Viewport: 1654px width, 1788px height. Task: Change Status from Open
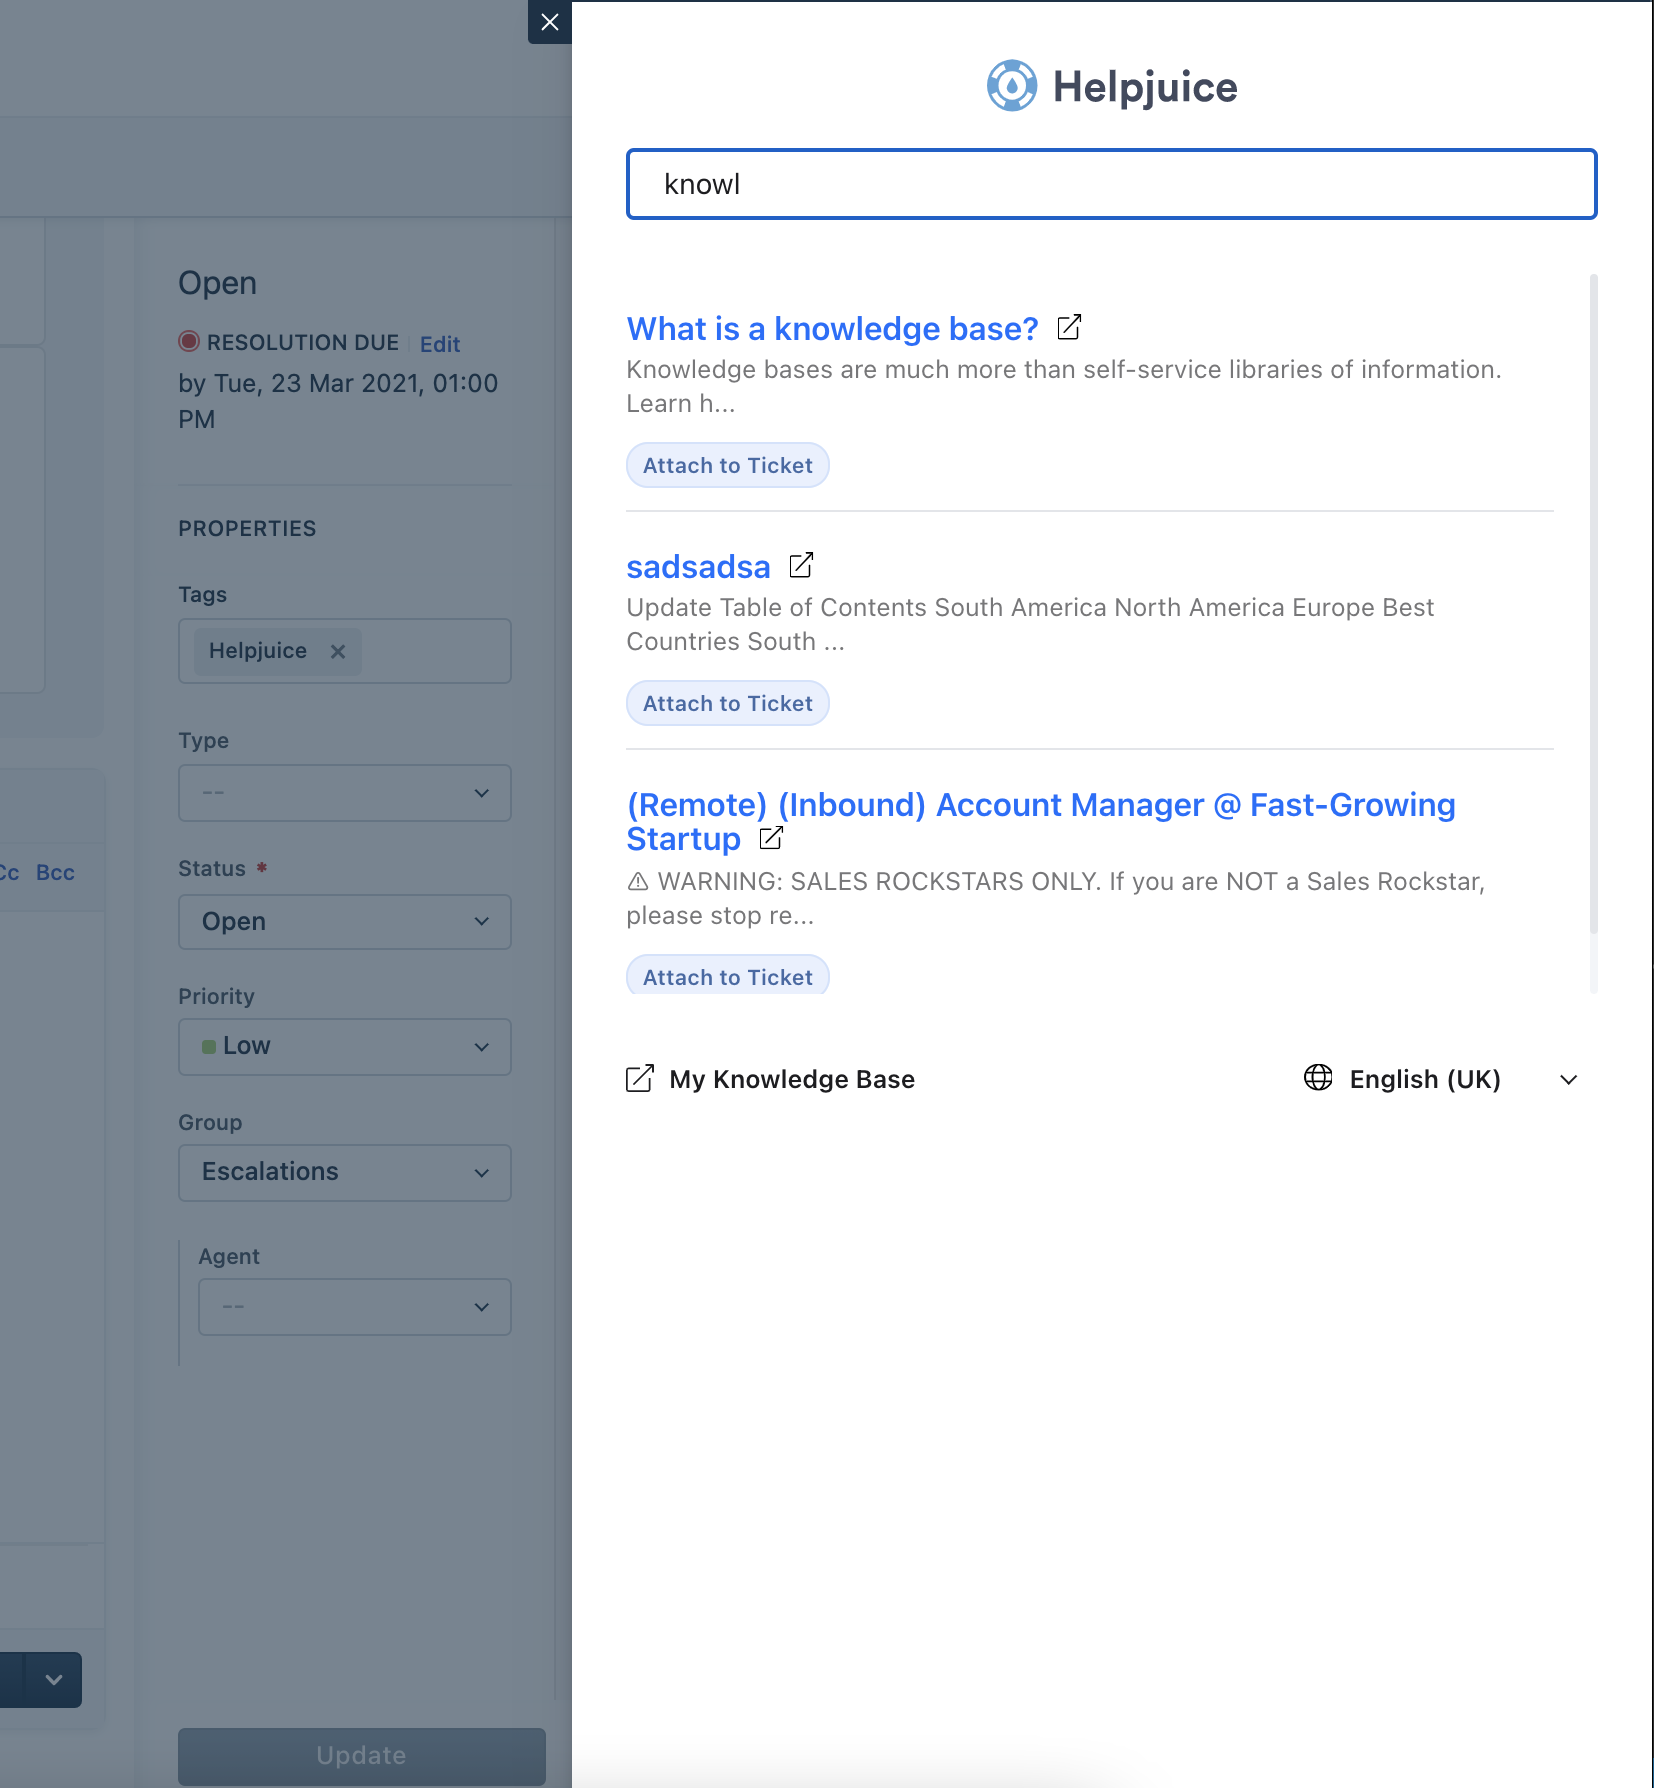coord(344,921)
